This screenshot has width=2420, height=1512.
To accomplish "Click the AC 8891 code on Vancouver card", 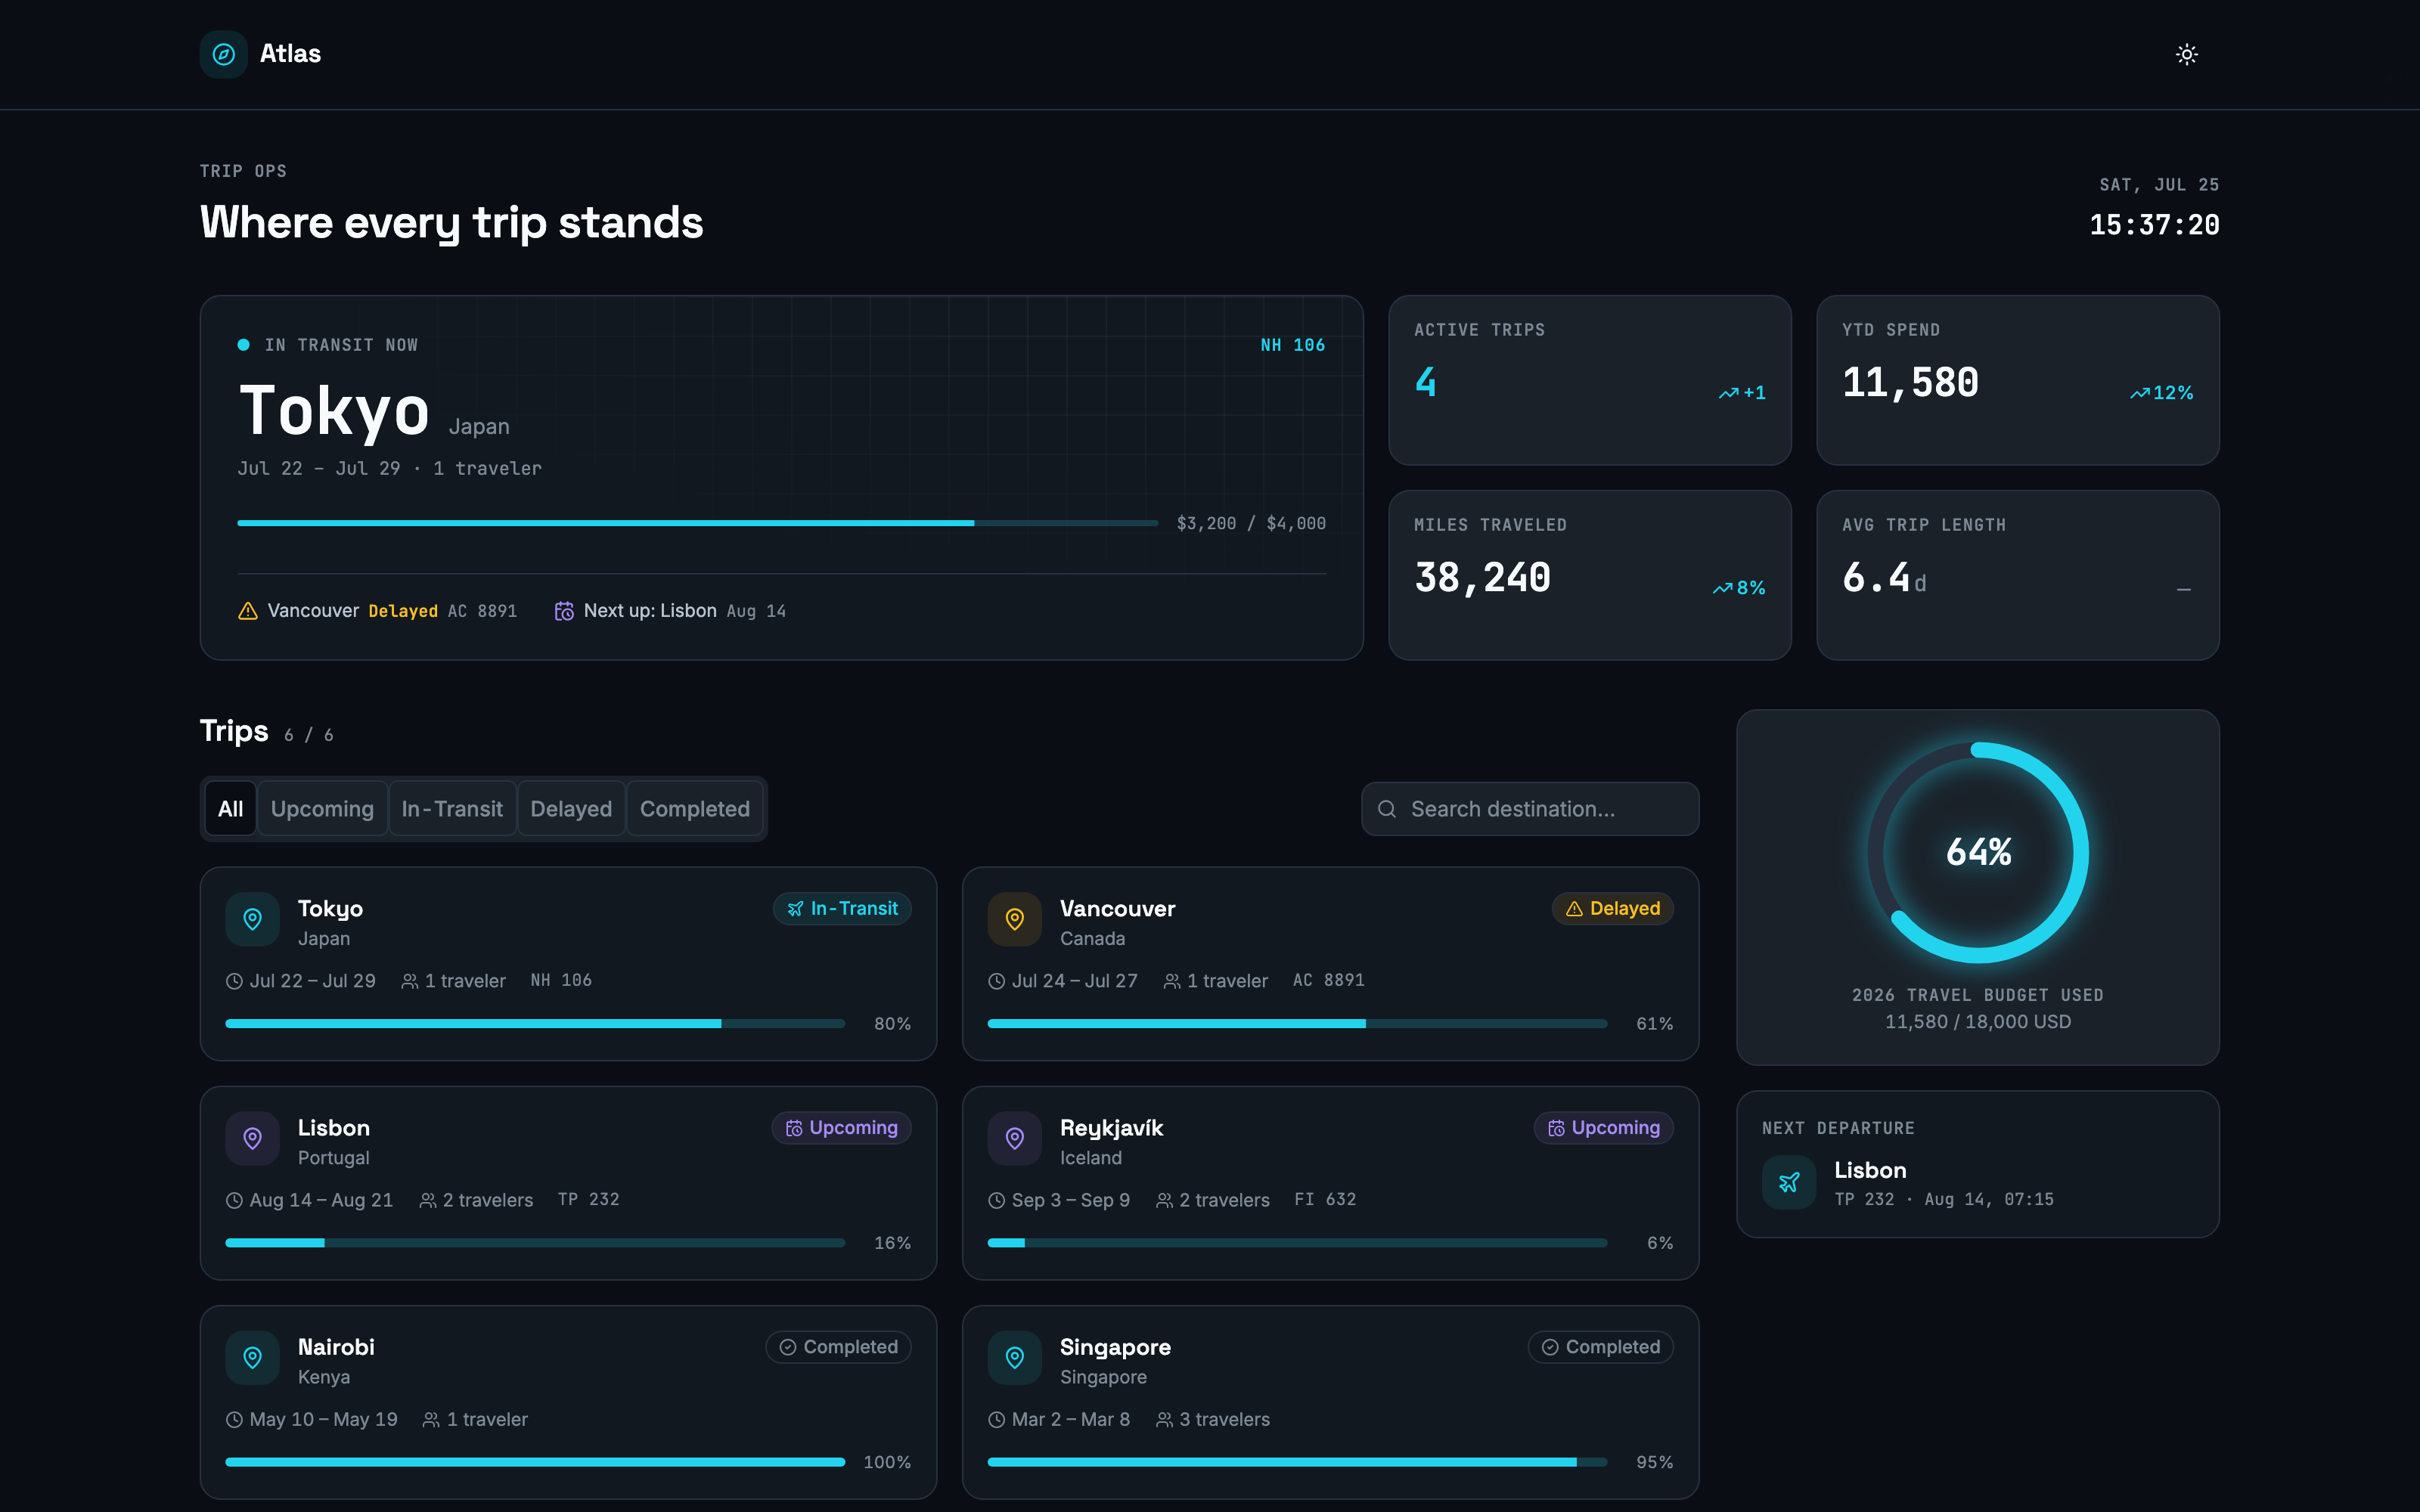I will click(x=1328, y=980).
